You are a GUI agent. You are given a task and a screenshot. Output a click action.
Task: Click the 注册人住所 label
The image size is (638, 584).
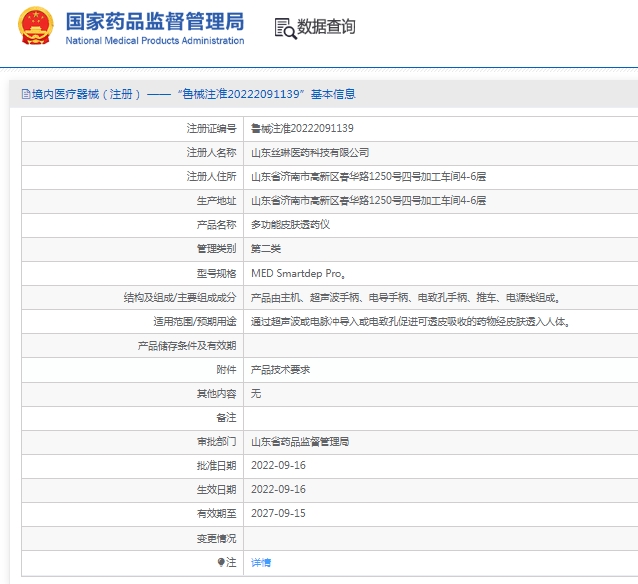(212, 177)
